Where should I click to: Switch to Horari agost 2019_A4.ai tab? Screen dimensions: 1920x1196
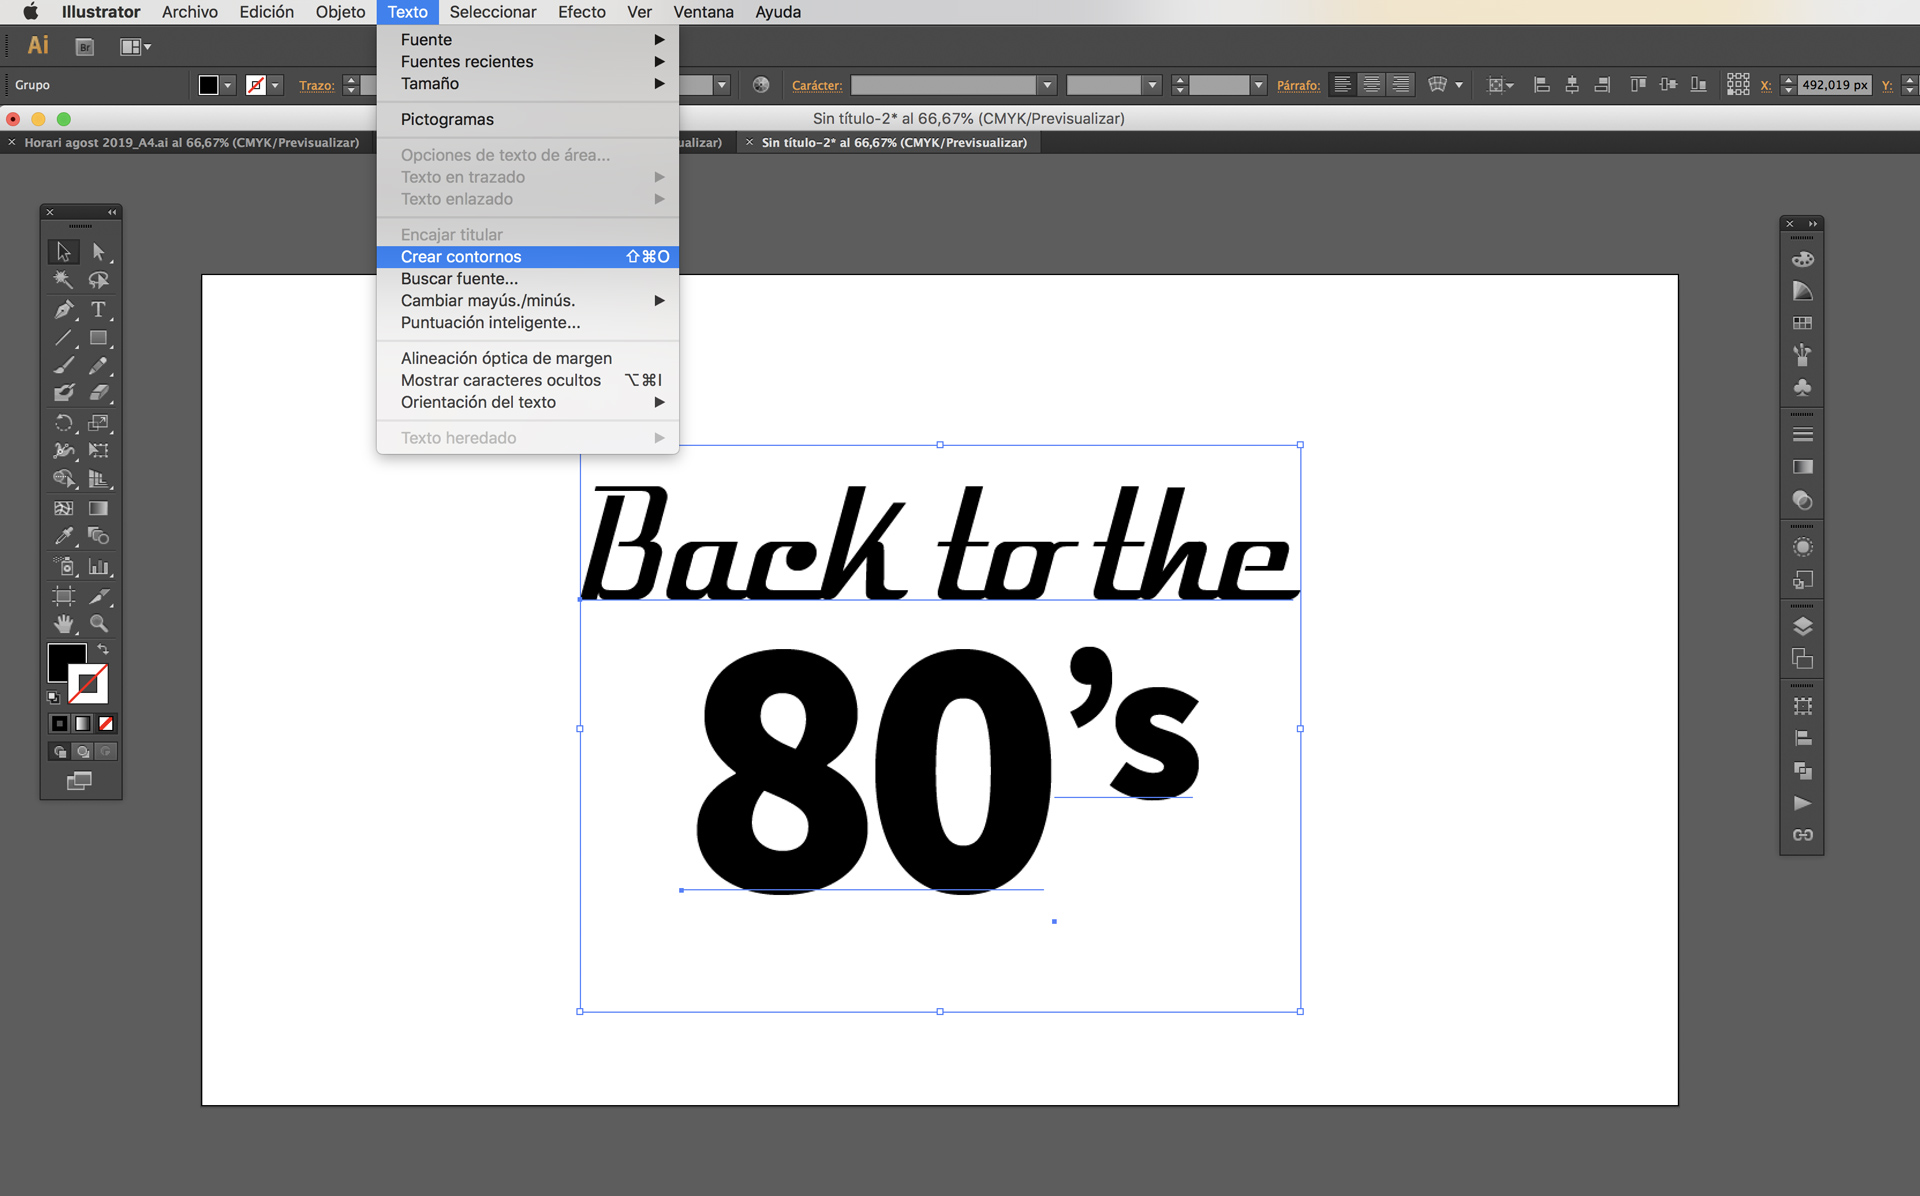pyautogui.click(x=190, y=143)
